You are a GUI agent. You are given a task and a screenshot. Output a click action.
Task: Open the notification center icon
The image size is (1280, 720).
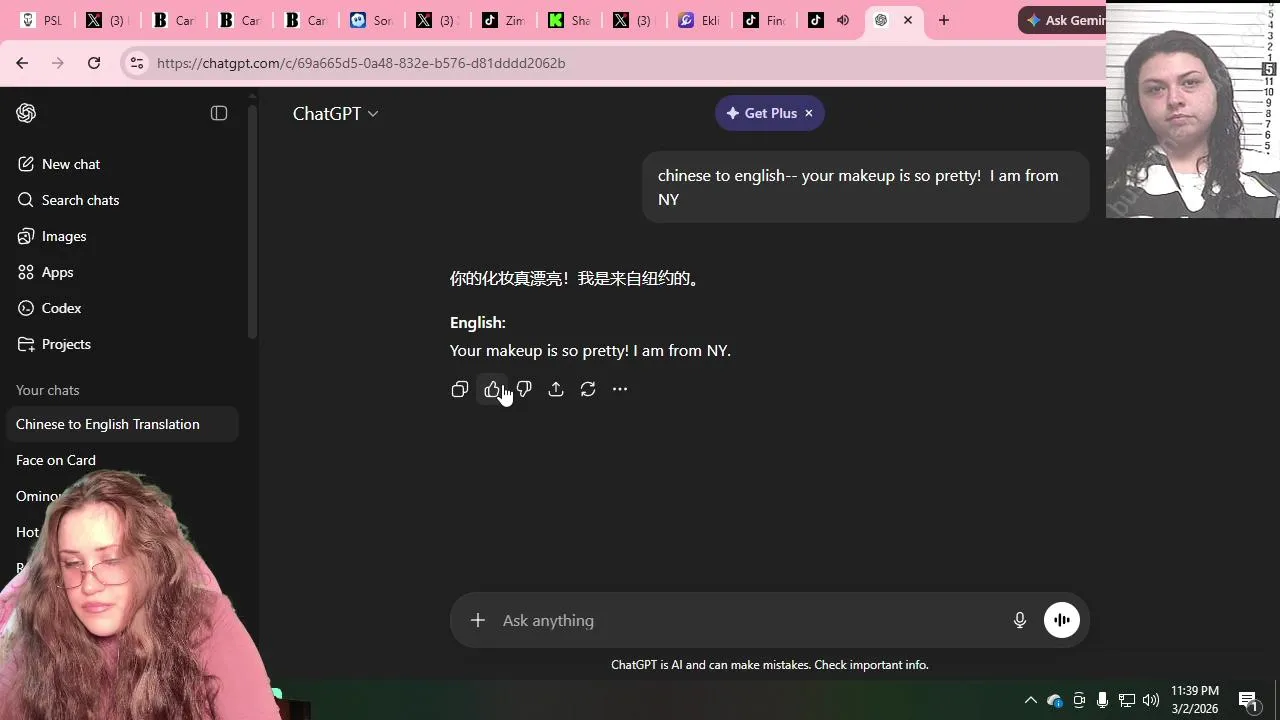click(1248, 700)
